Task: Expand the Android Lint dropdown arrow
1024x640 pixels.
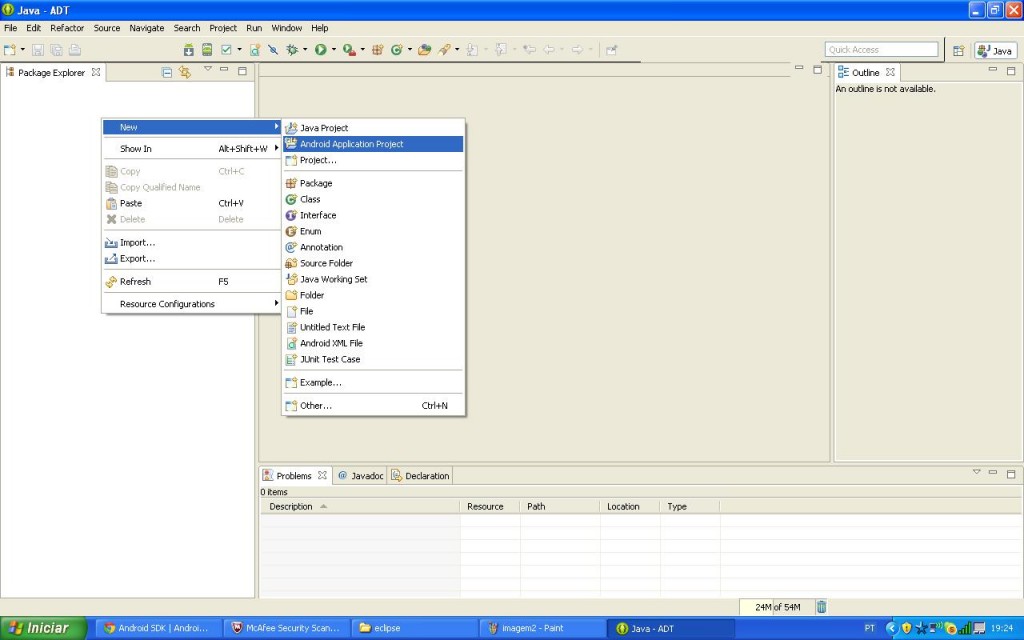Action: [239, 50]
